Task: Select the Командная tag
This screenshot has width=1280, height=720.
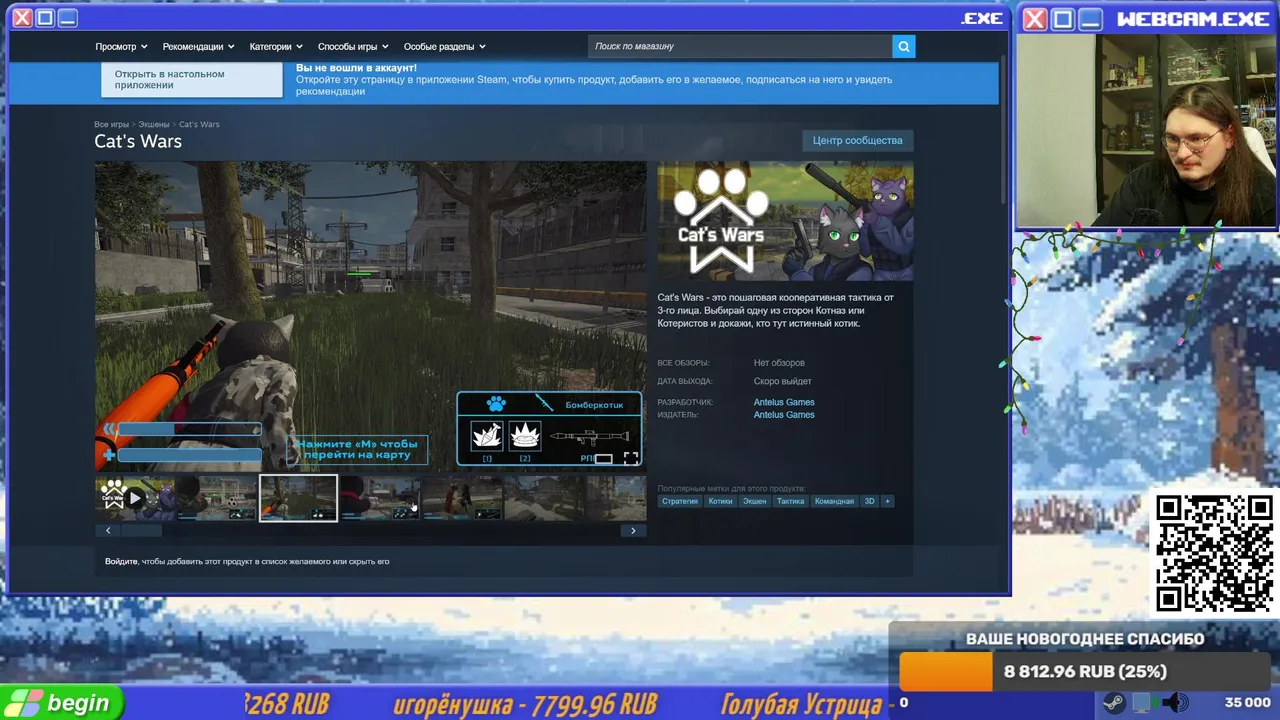Action: (834, 501)
